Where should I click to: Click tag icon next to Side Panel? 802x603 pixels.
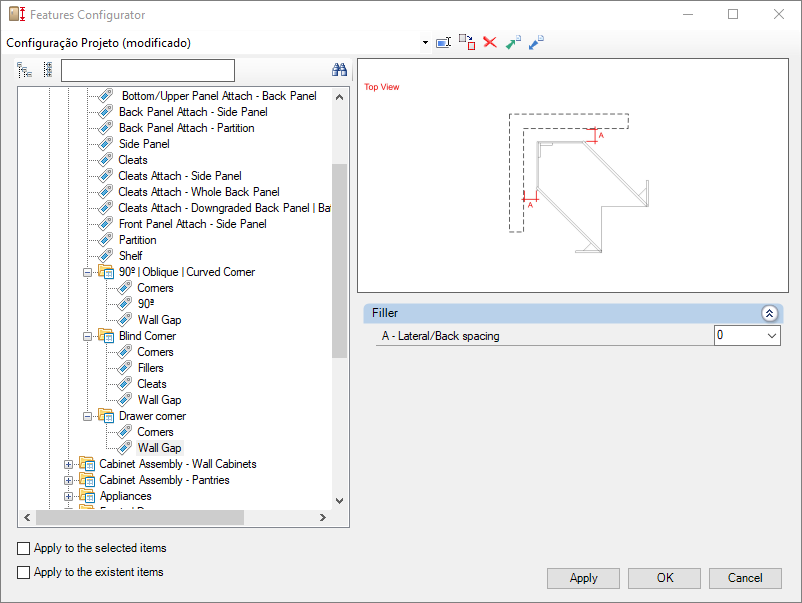point(105,144)
